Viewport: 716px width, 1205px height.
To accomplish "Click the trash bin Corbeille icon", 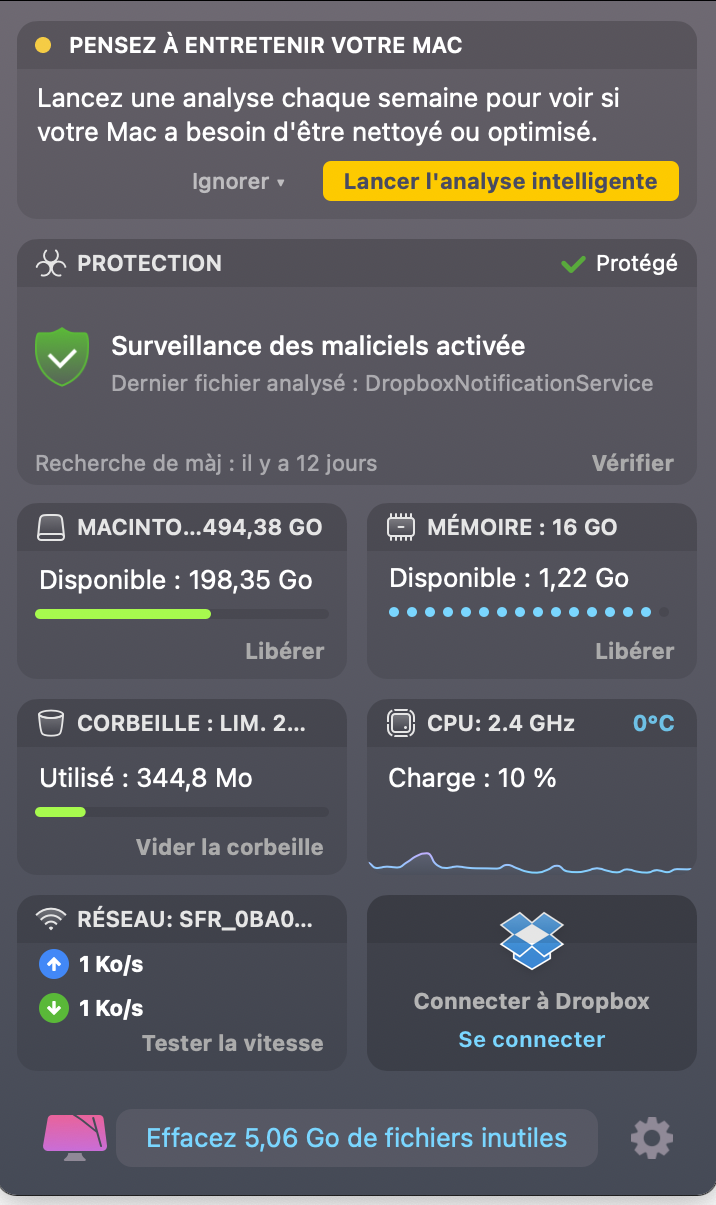I will point(51,723).
